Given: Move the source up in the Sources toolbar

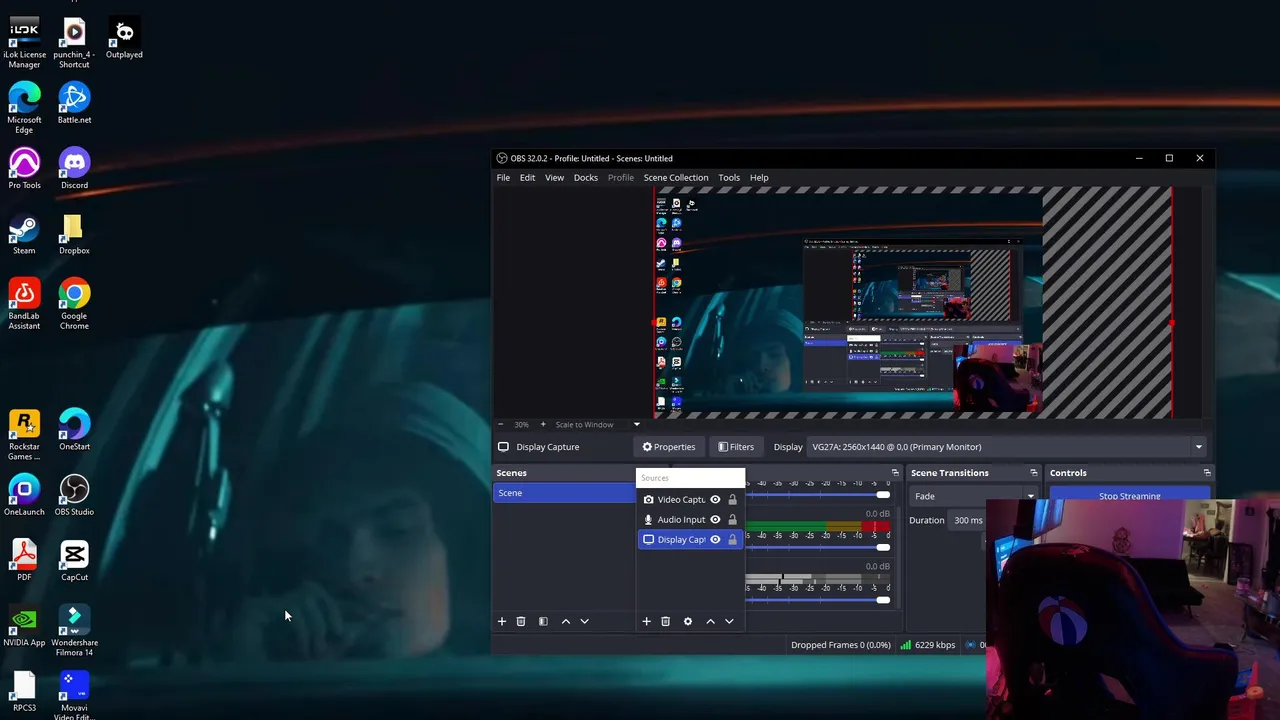Looking at the screenshot, I should click(711, 621).
